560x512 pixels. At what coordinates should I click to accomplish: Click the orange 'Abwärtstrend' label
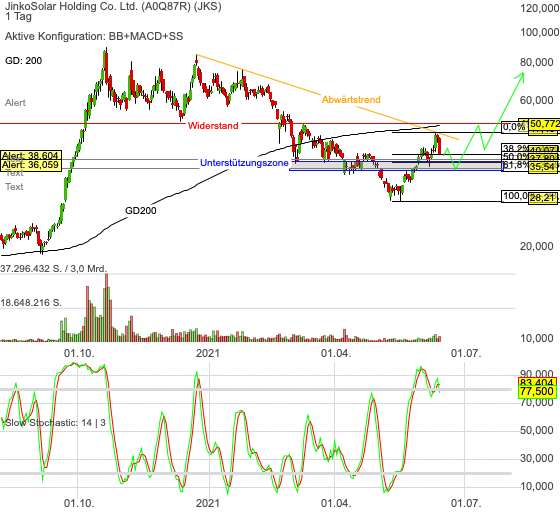[351, 99]
